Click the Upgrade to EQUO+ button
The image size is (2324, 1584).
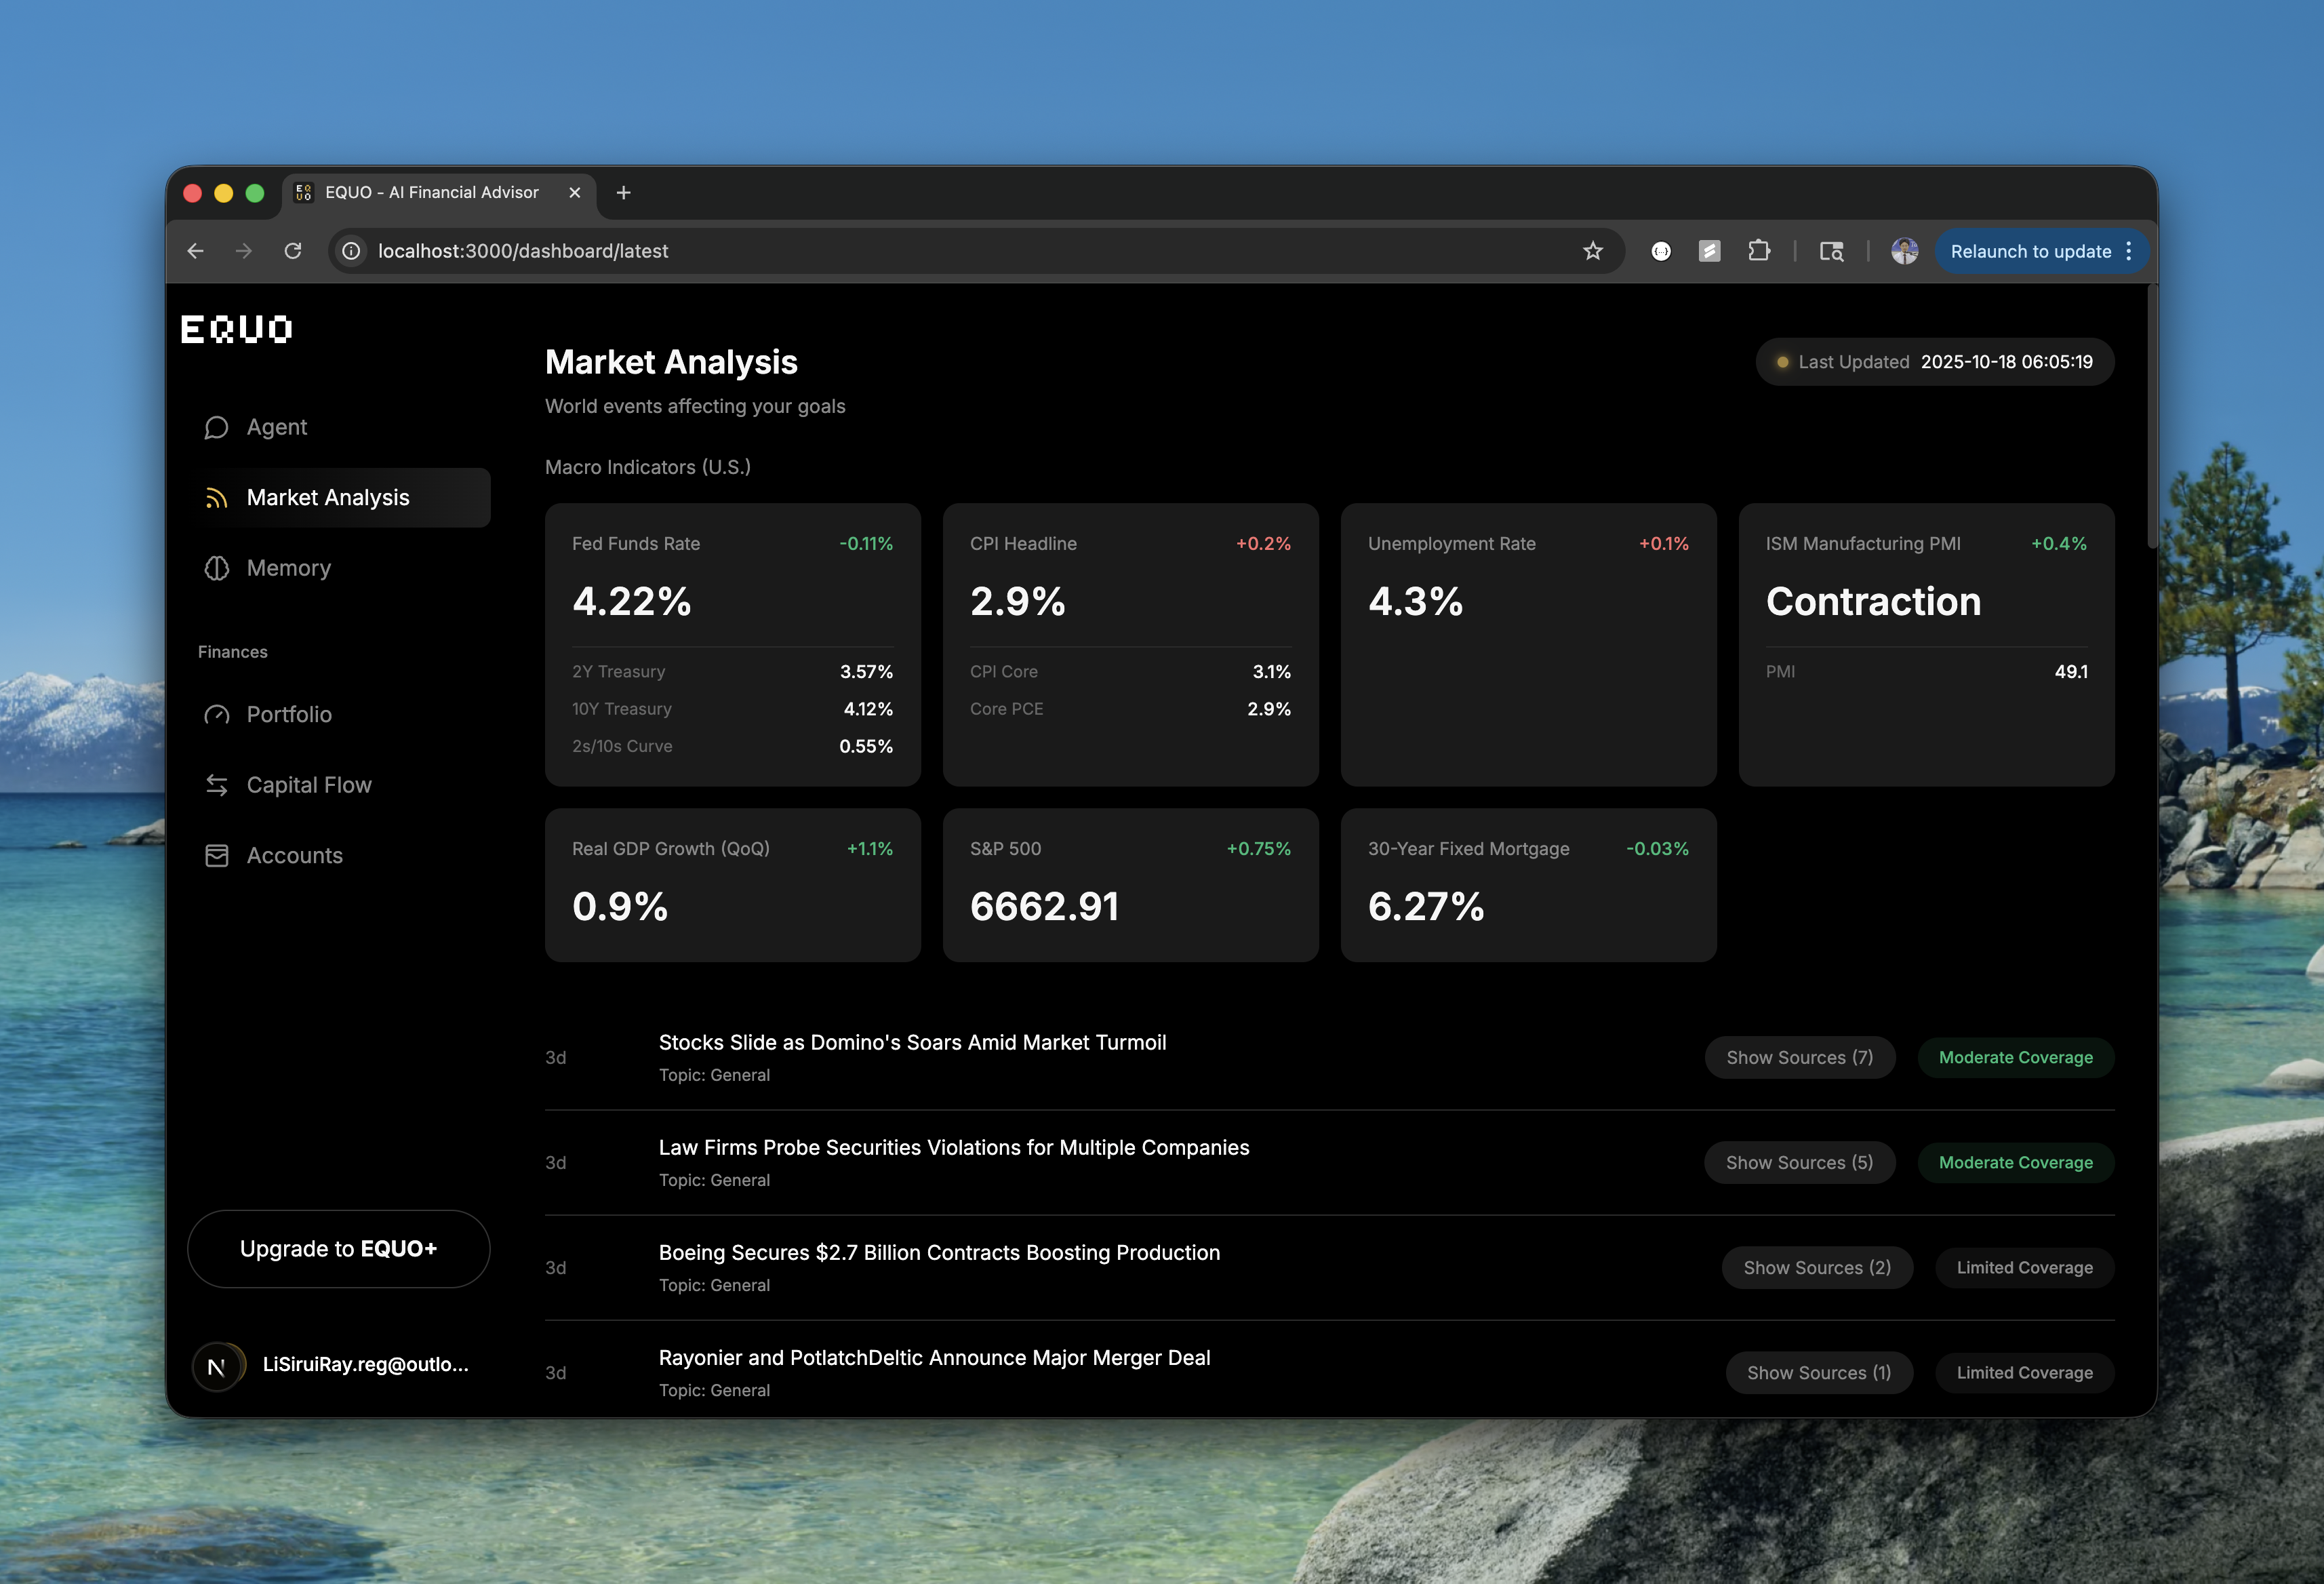(338, 1249)
